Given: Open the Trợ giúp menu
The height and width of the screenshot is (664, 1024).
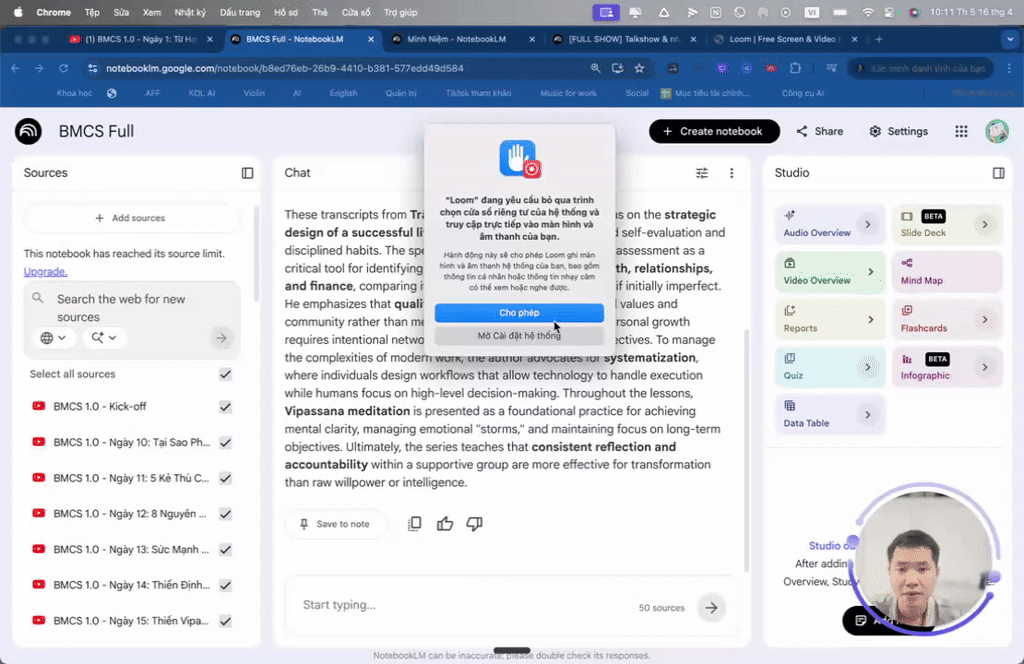Looking at the screenshot, I should click(x=400, y=12).
